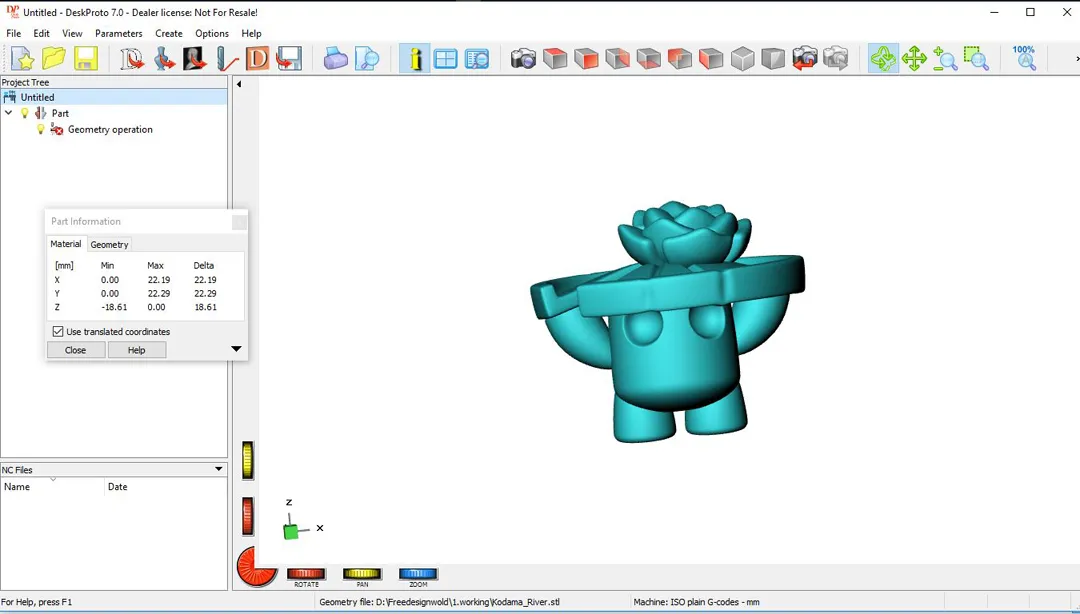Click the window-with-magnifier toolbar icon
The height and width of the screenshot is (614, 1080).
point(477,59)
